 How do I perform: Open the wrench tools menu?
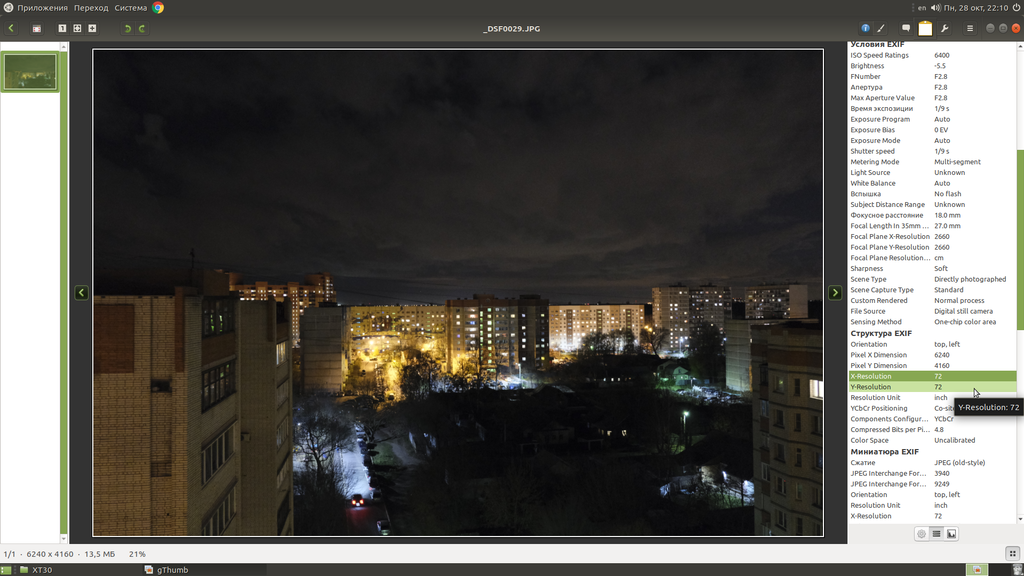pyautogui.click(x=944, y=28)
